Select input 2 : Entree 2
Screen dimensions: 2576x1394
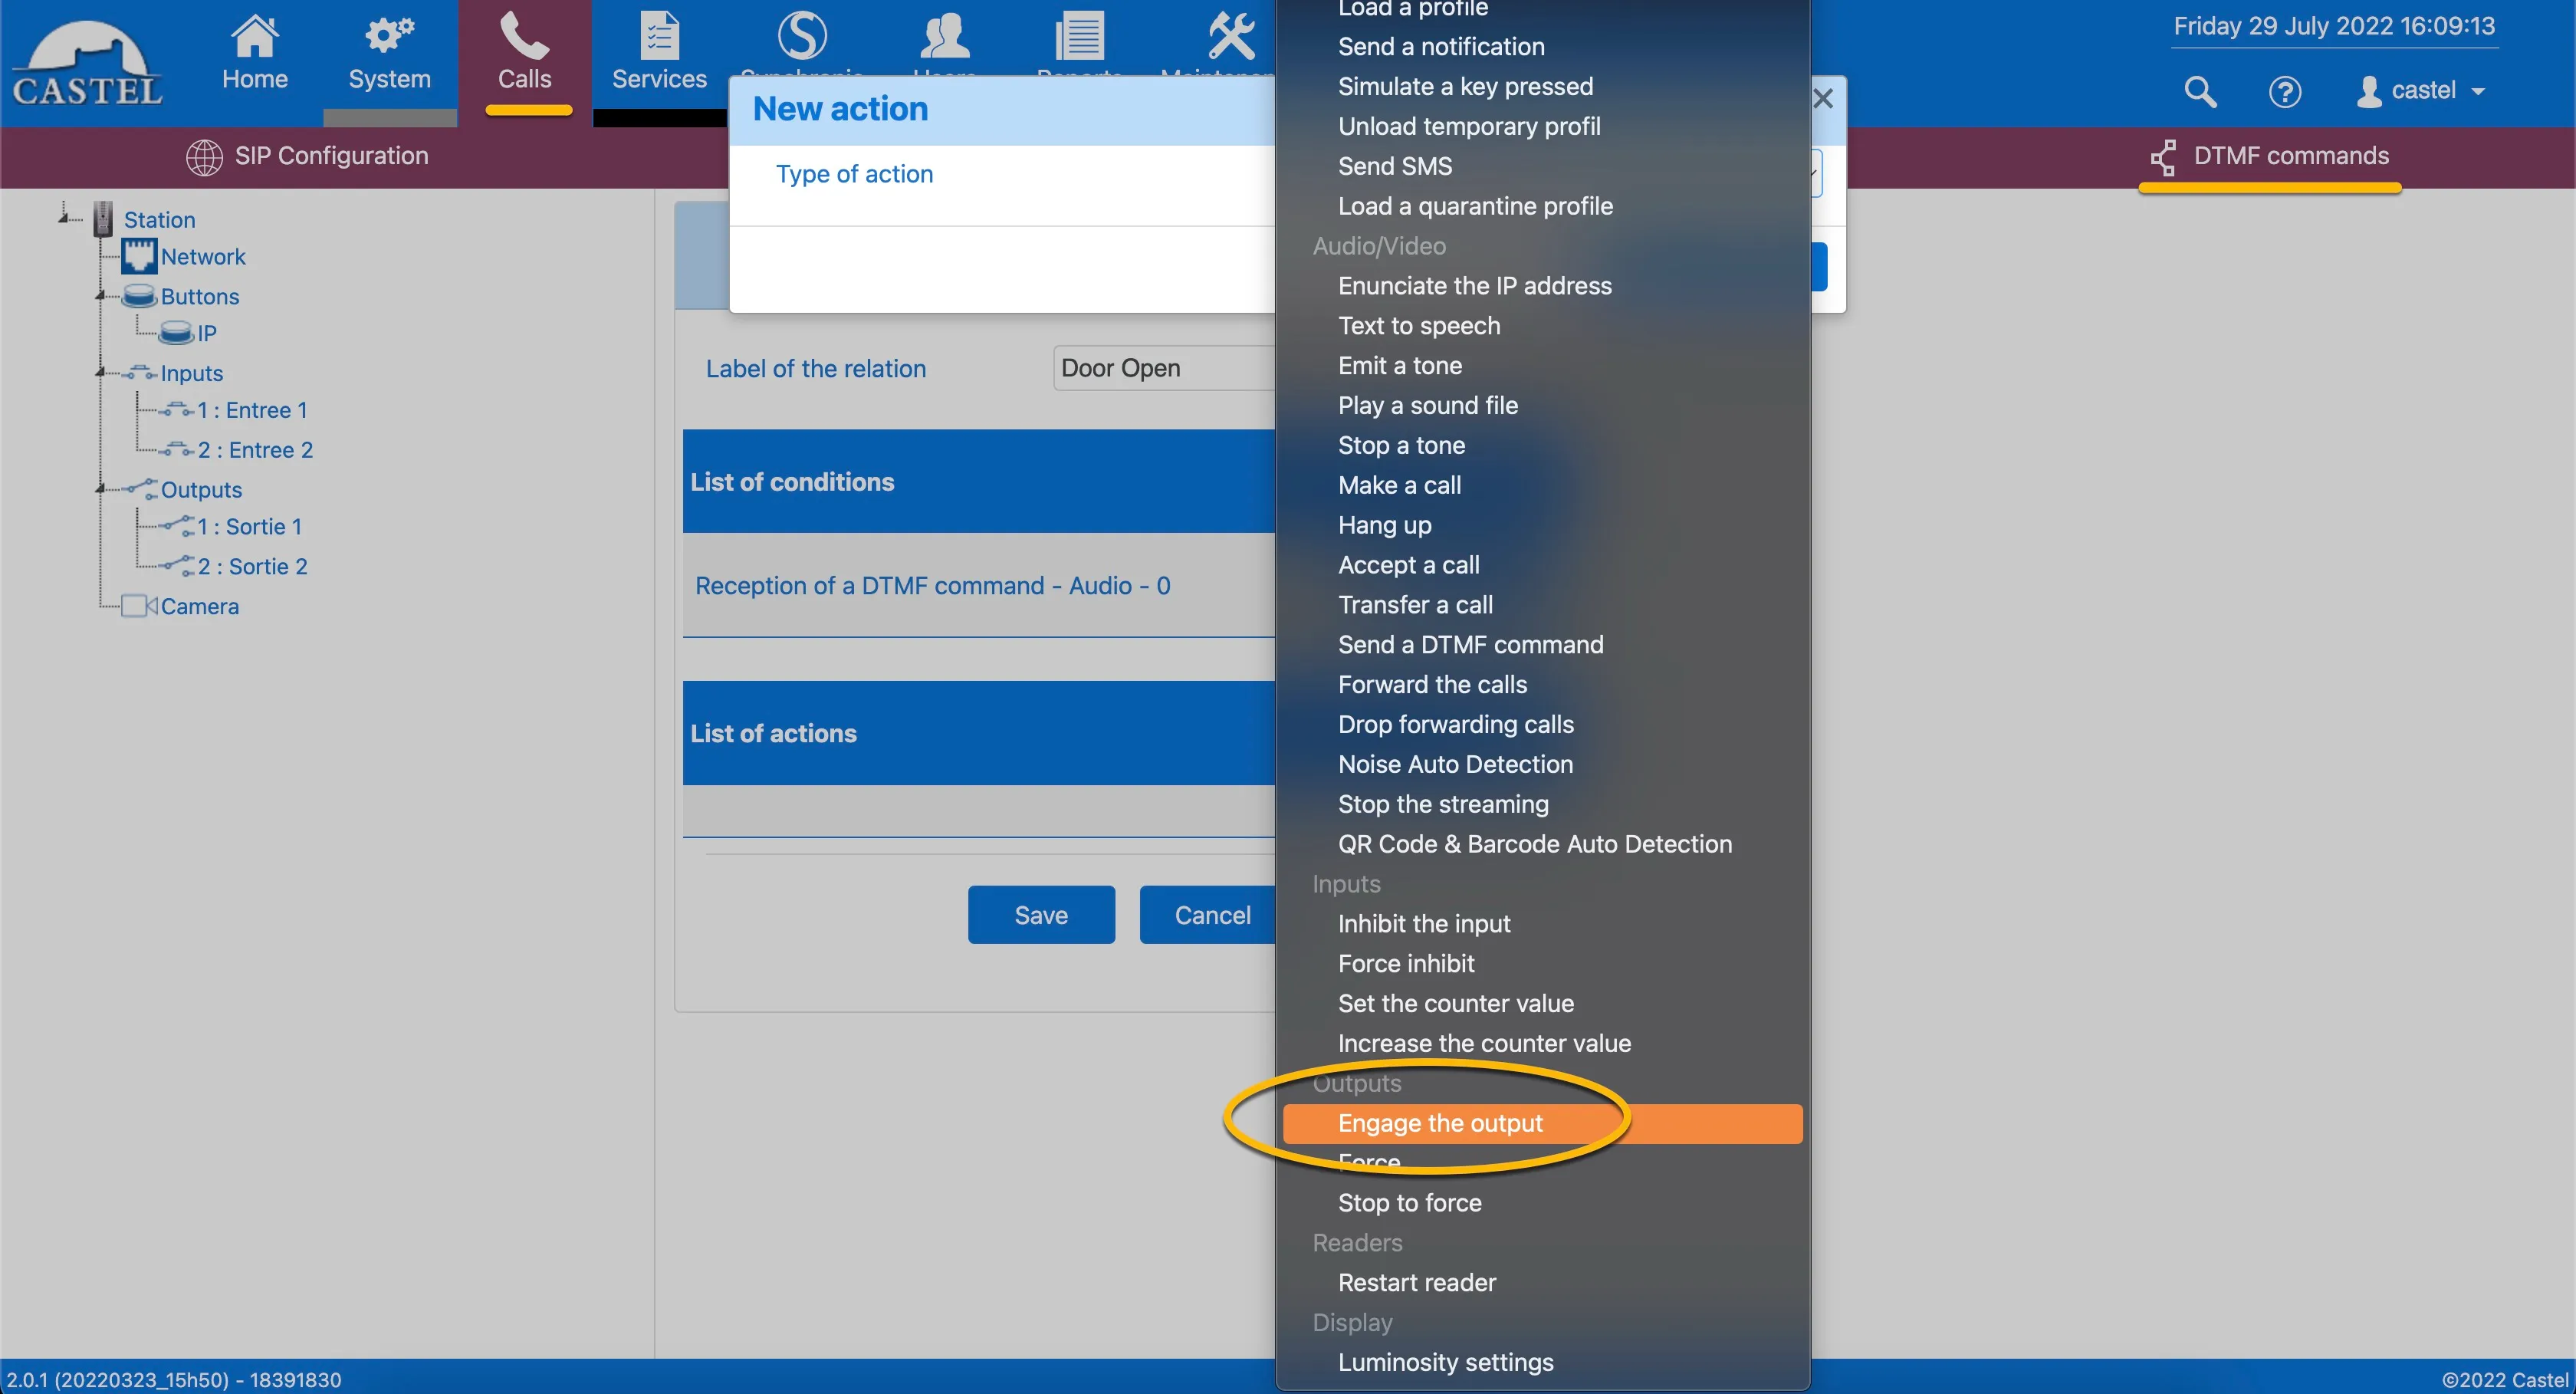tap(255, 450)
